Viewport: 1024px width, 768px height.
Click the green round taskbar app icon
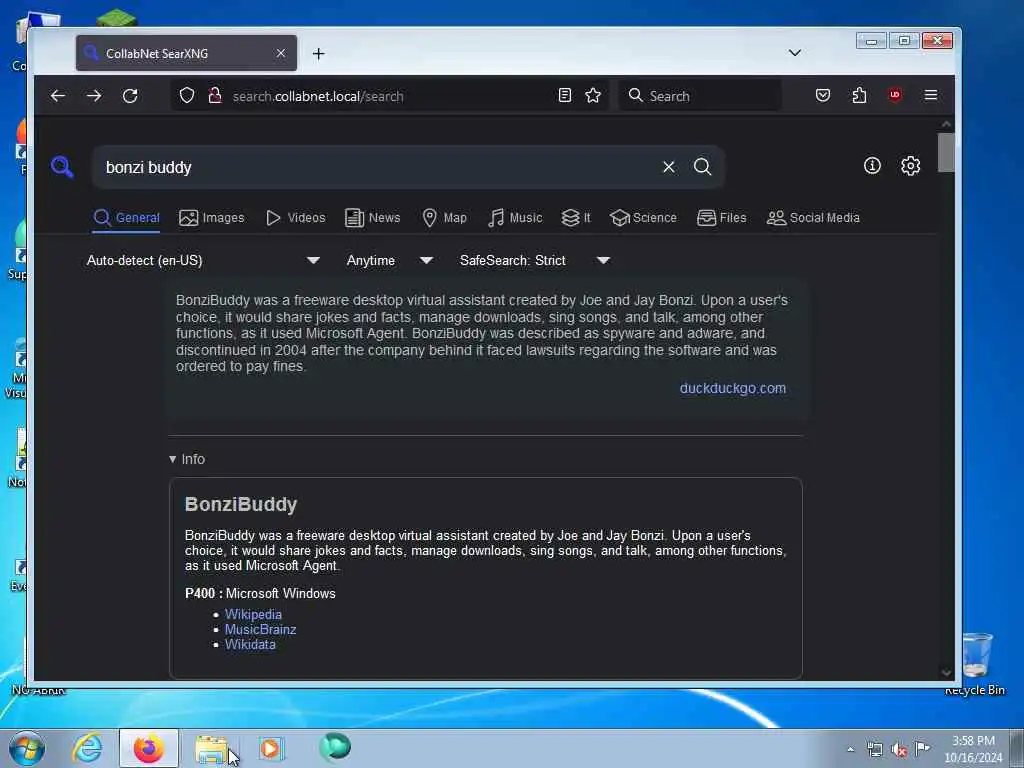335,747
